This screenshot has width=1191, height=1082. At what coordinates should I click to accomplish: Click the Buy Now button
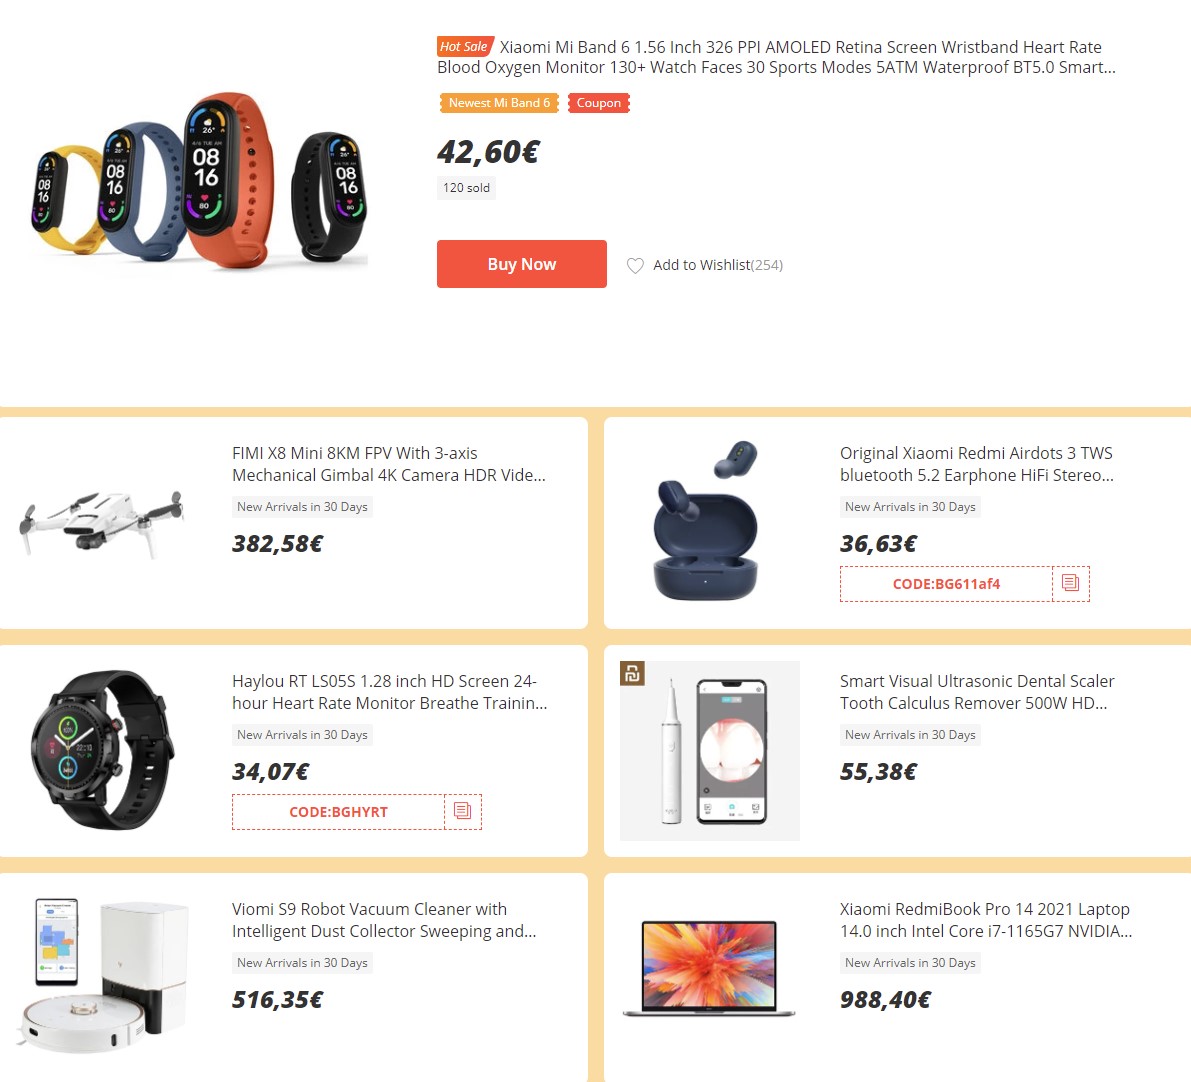[522, 264]
